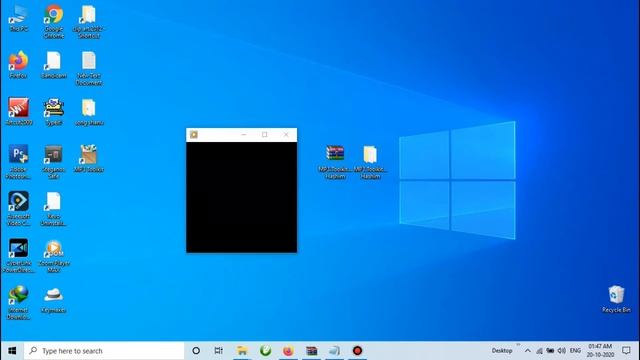This screenshot has height=360, width=640.
Task: Click the app icon in small window title bar
Action: pos(194,135)
